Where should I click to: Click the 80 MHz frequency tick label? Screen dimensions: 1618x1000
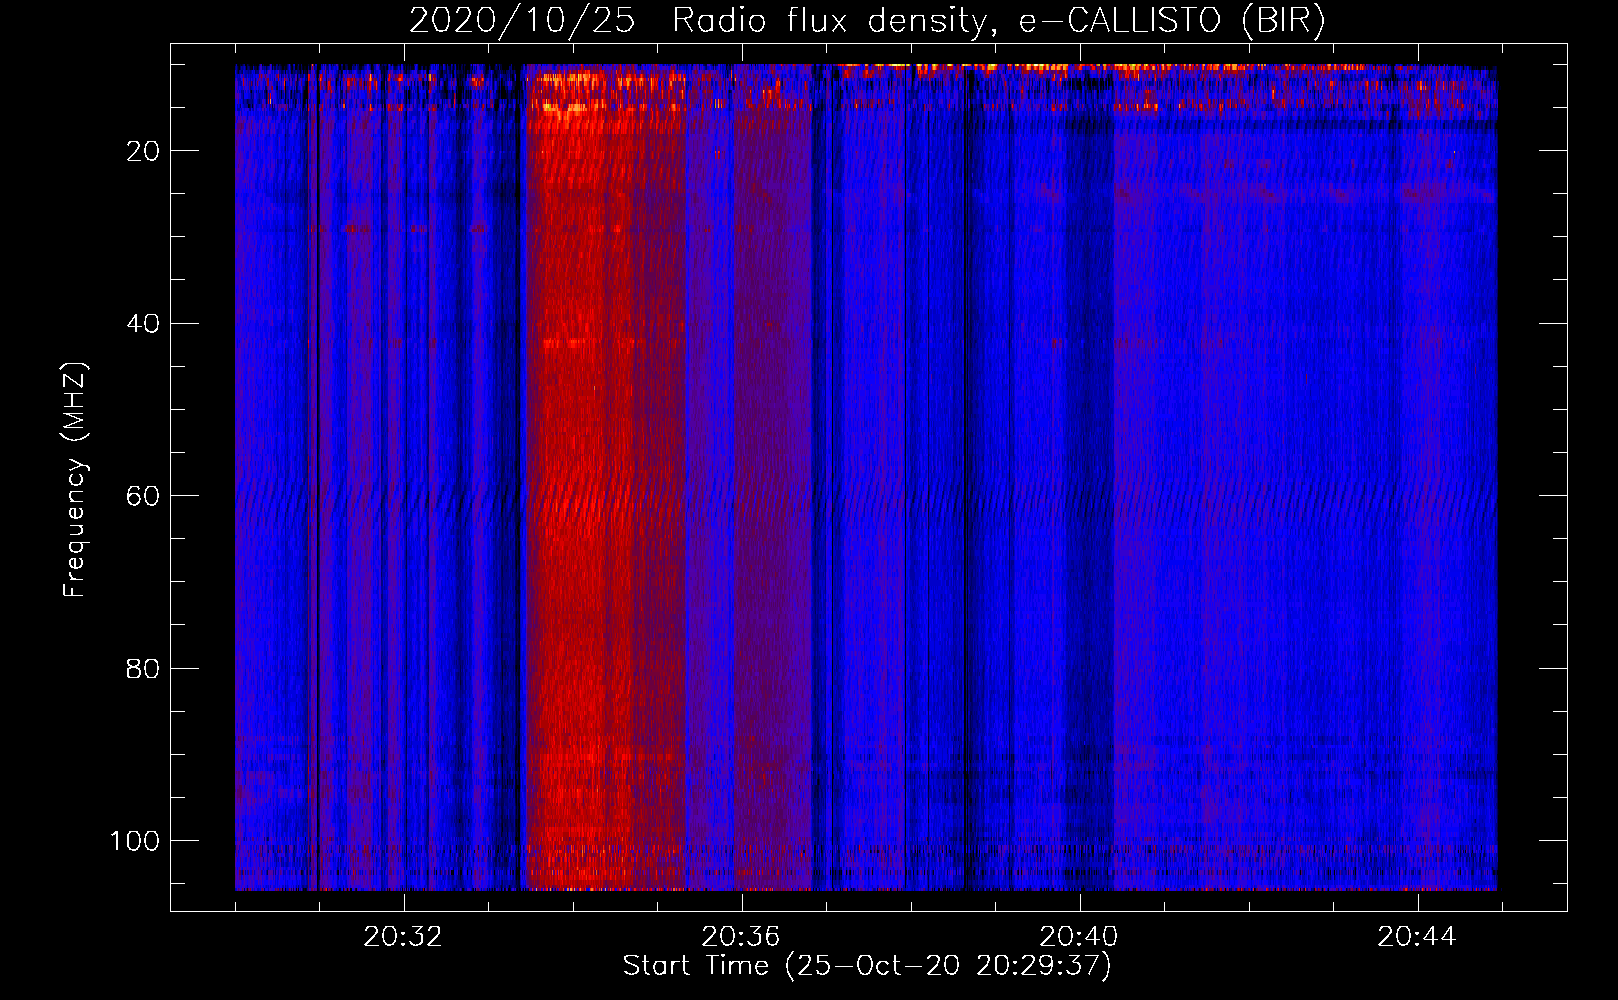pyautogui.click(x=143, y=669)
